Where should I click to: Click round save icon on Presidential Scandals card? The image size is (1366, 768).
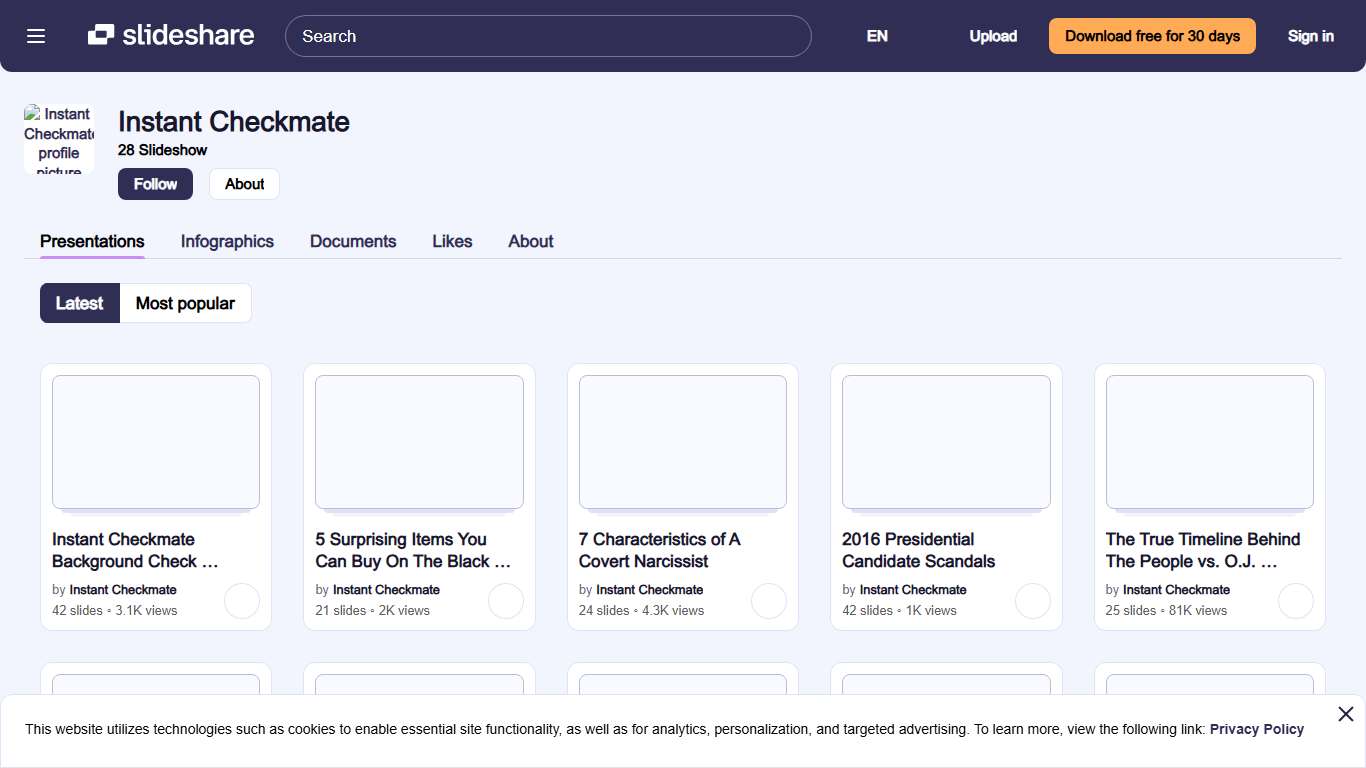click(x=1032, y=601)
